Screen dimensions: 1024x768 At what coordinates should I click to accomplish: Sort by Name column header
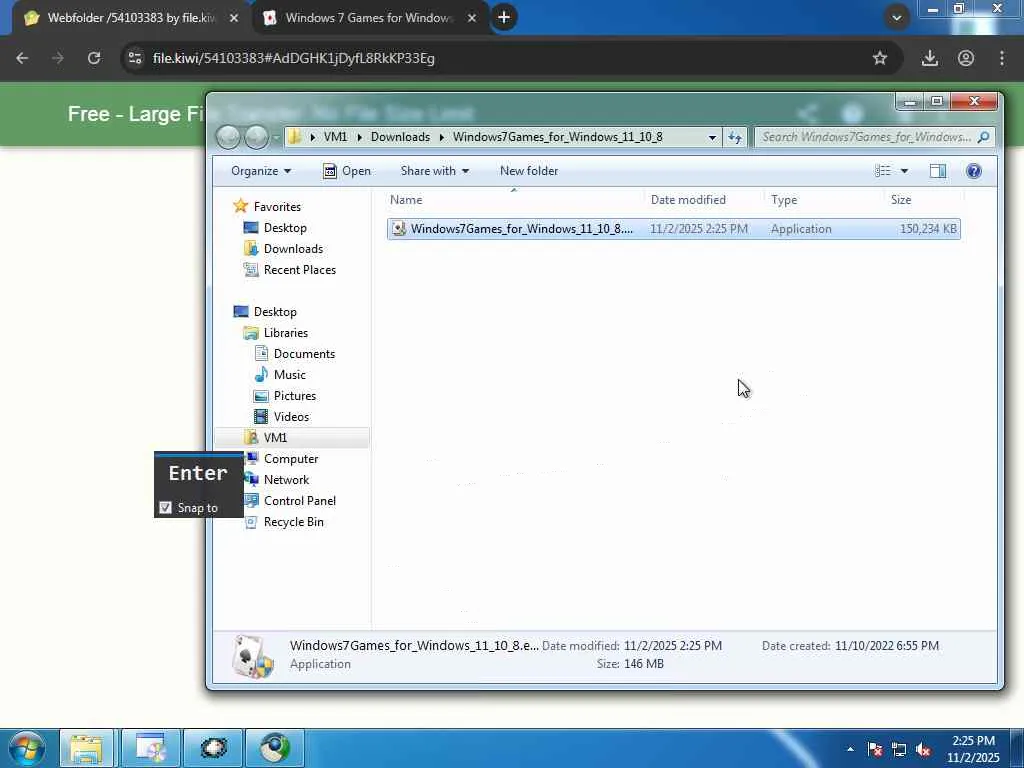click(x=514, y=200)
